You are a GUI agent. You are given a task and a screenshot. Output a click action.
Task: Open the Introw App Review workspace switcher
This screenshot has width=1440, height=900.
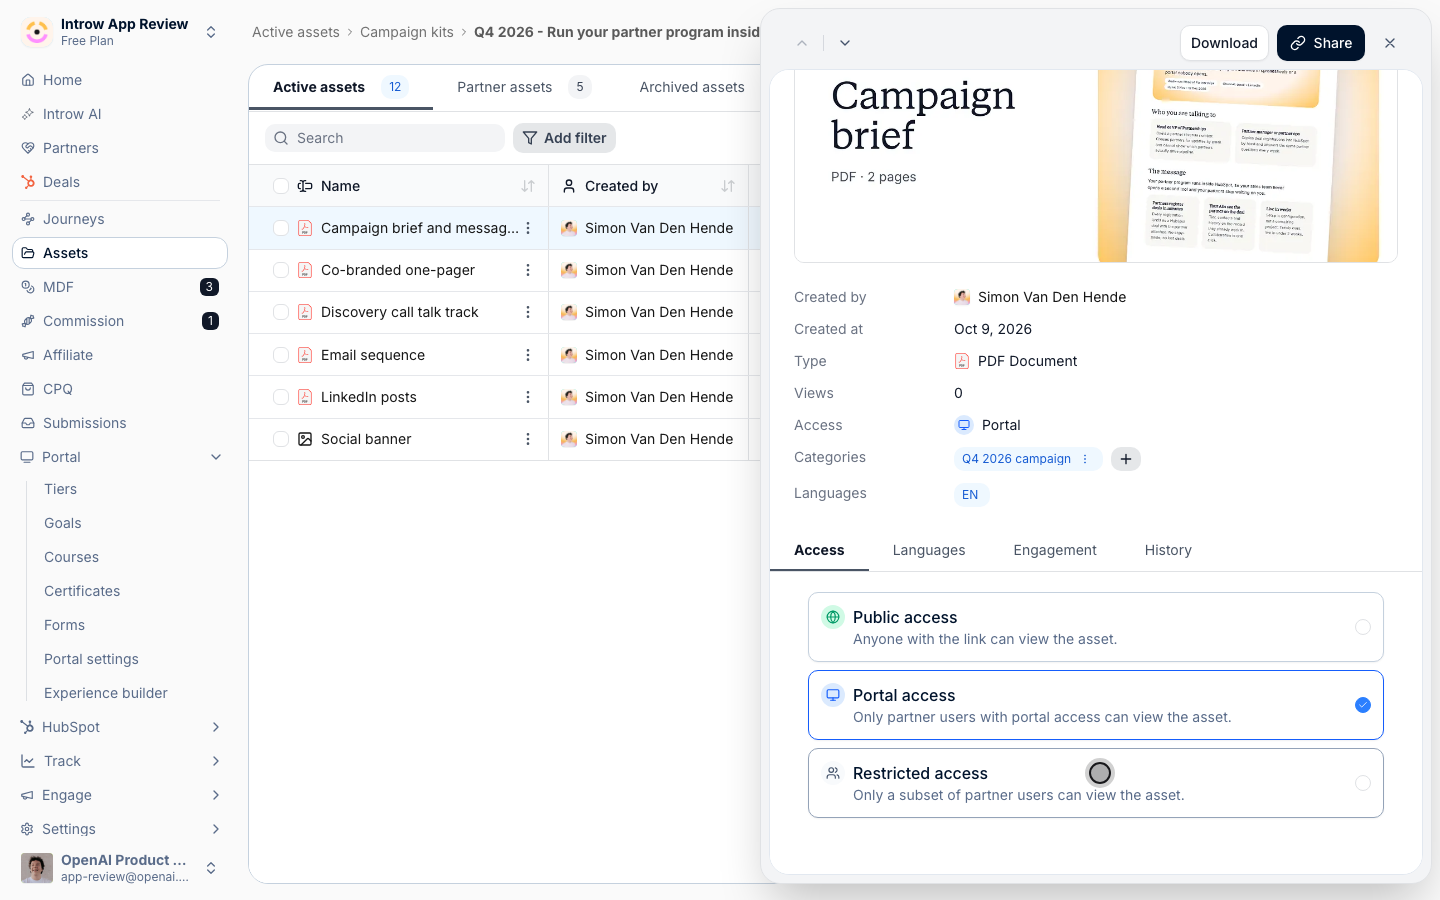tap(120, 32)
